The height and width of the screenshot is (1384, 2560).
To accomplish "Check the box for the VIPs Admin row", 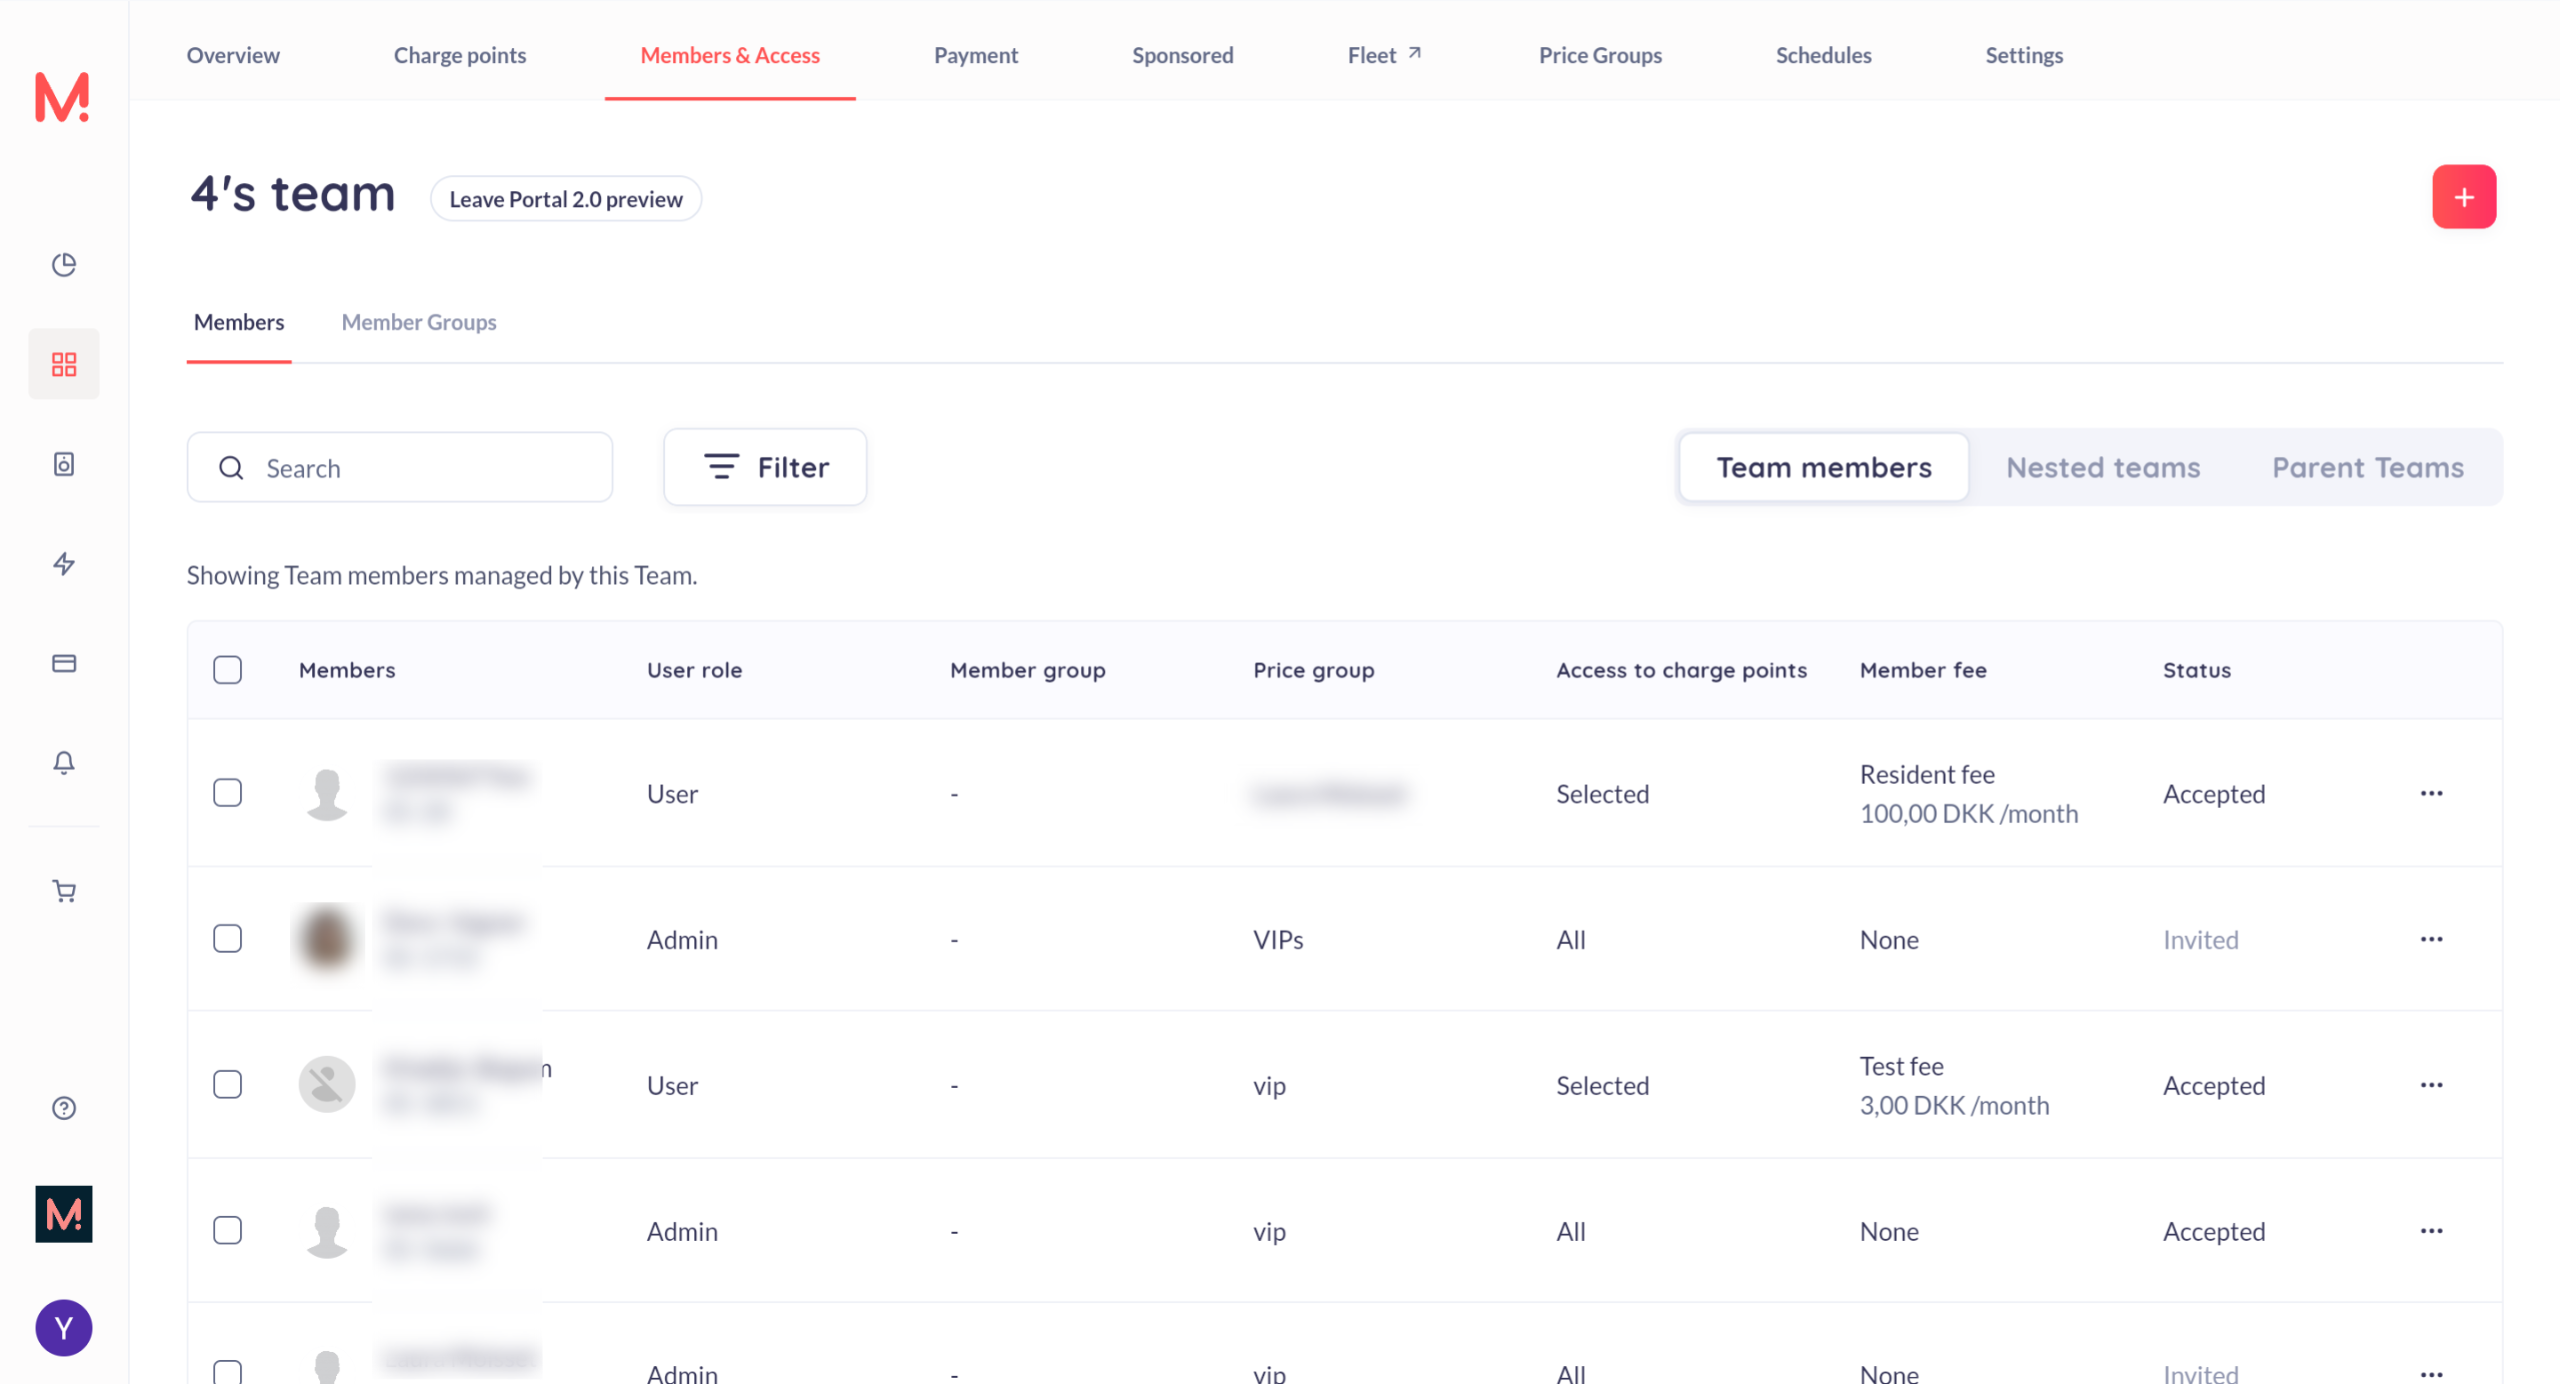I will (x=228, y=939).
